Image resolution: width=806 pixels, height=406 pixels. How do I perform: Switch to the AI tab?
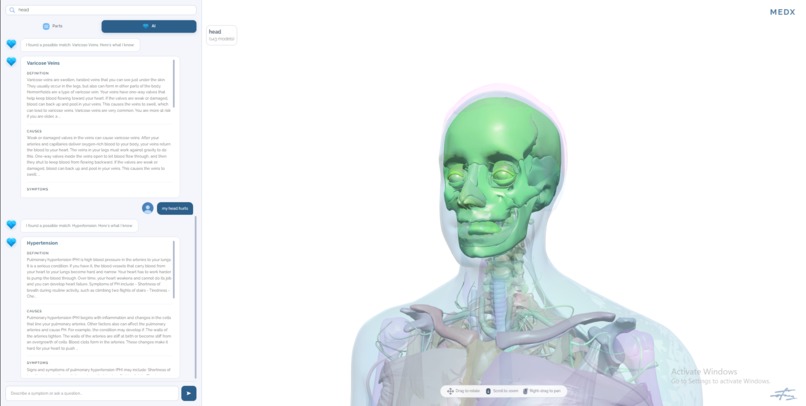[x=149, y=26]
